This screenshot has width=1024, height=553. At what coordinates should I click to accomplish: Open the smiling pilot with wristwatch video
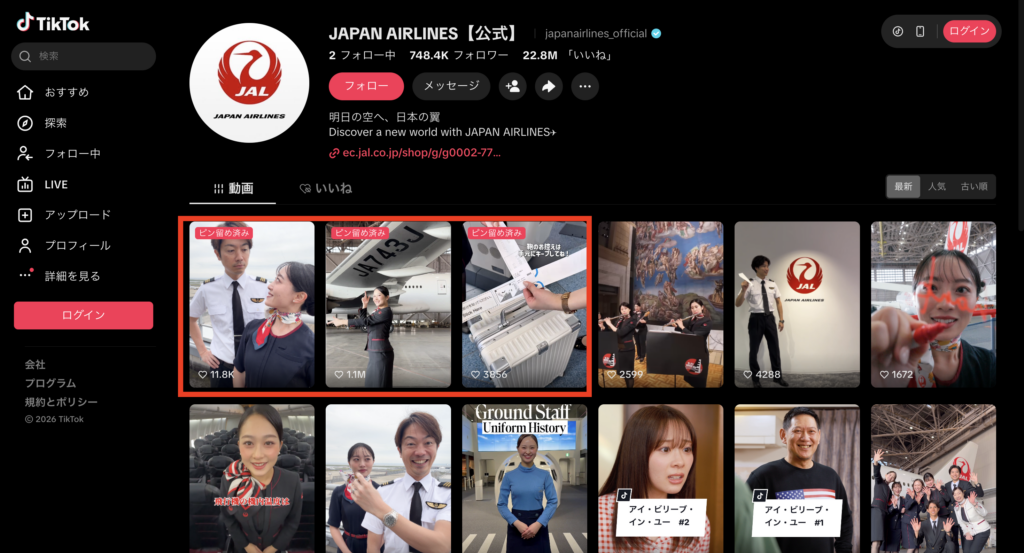(x=388, y=479)
